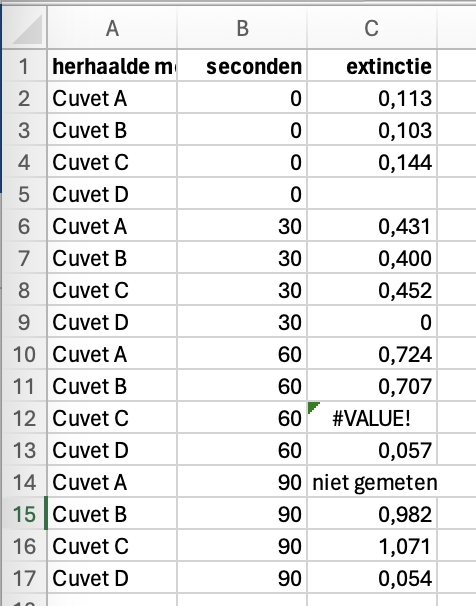This screenshot has width=476, height=606.
Task: Select row 15 header
Action: [24, 514]
